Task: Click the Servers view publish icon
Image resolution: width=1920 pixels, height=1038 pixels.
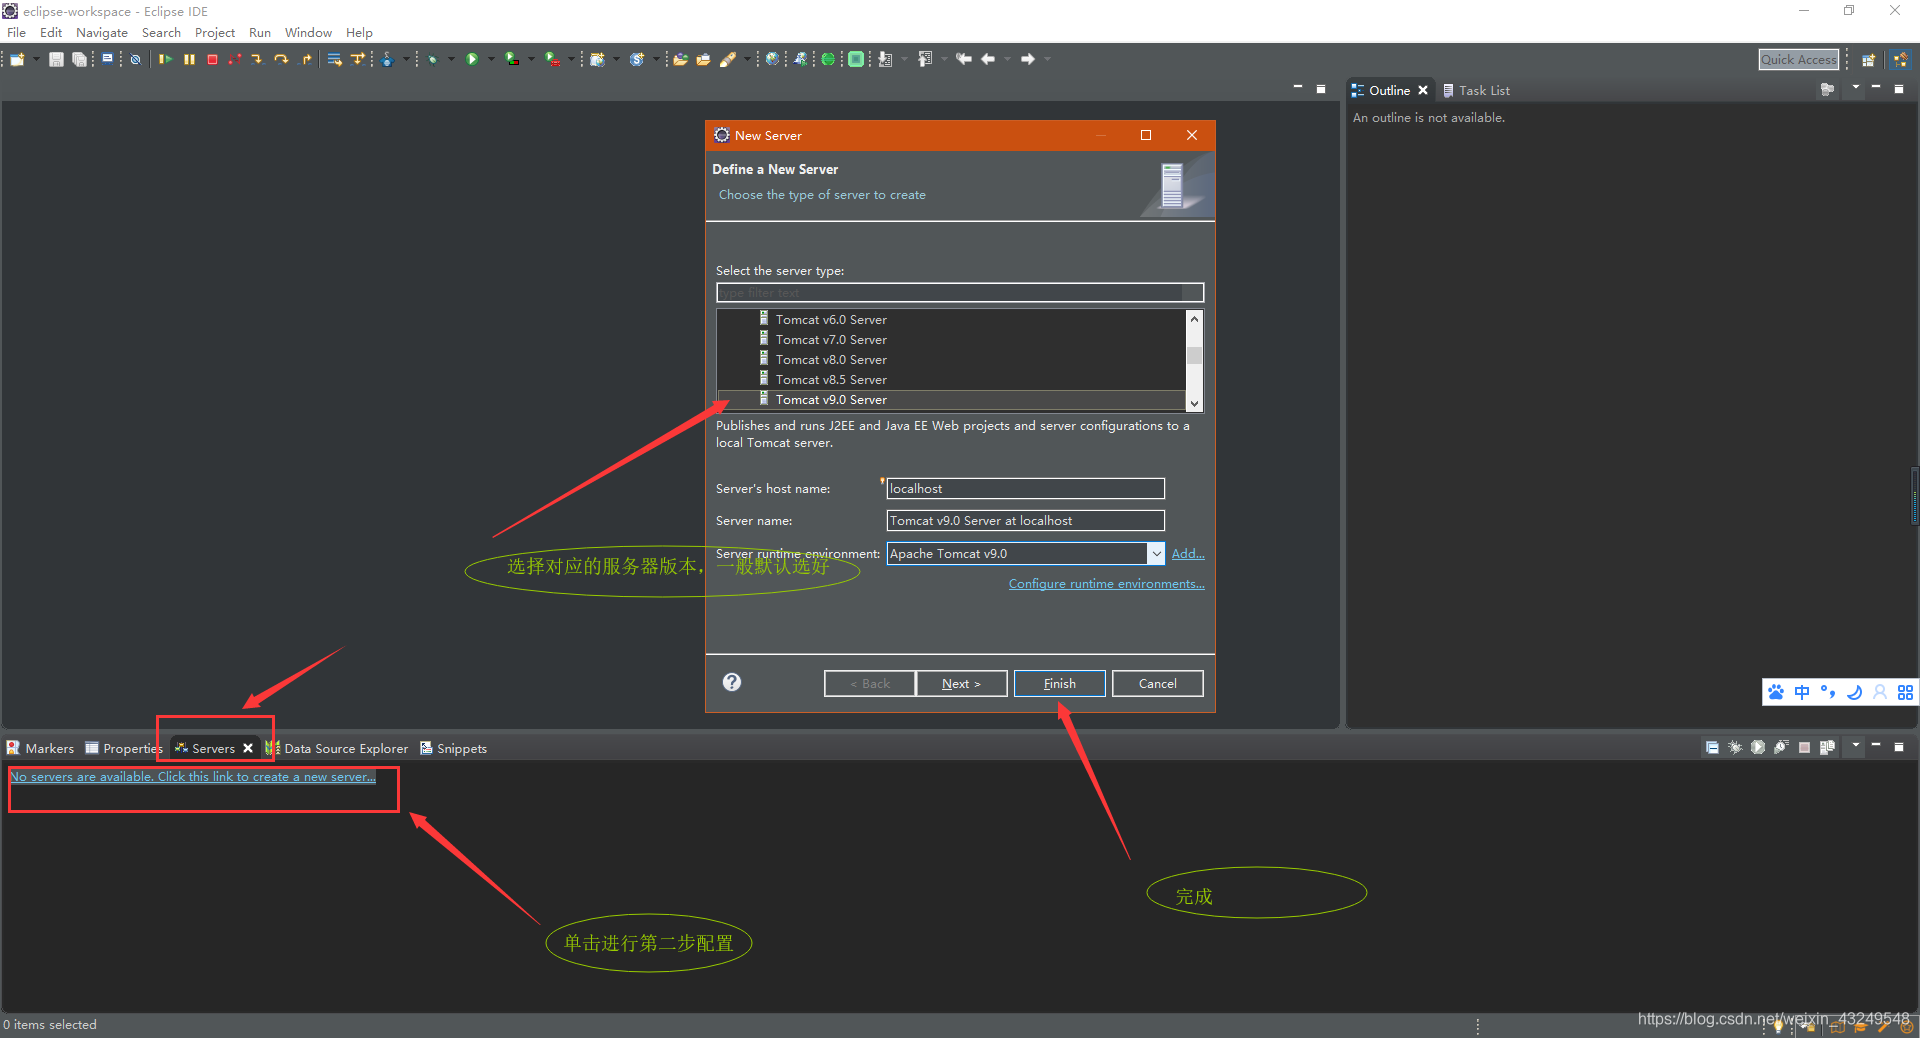Action: [1827, 747]
